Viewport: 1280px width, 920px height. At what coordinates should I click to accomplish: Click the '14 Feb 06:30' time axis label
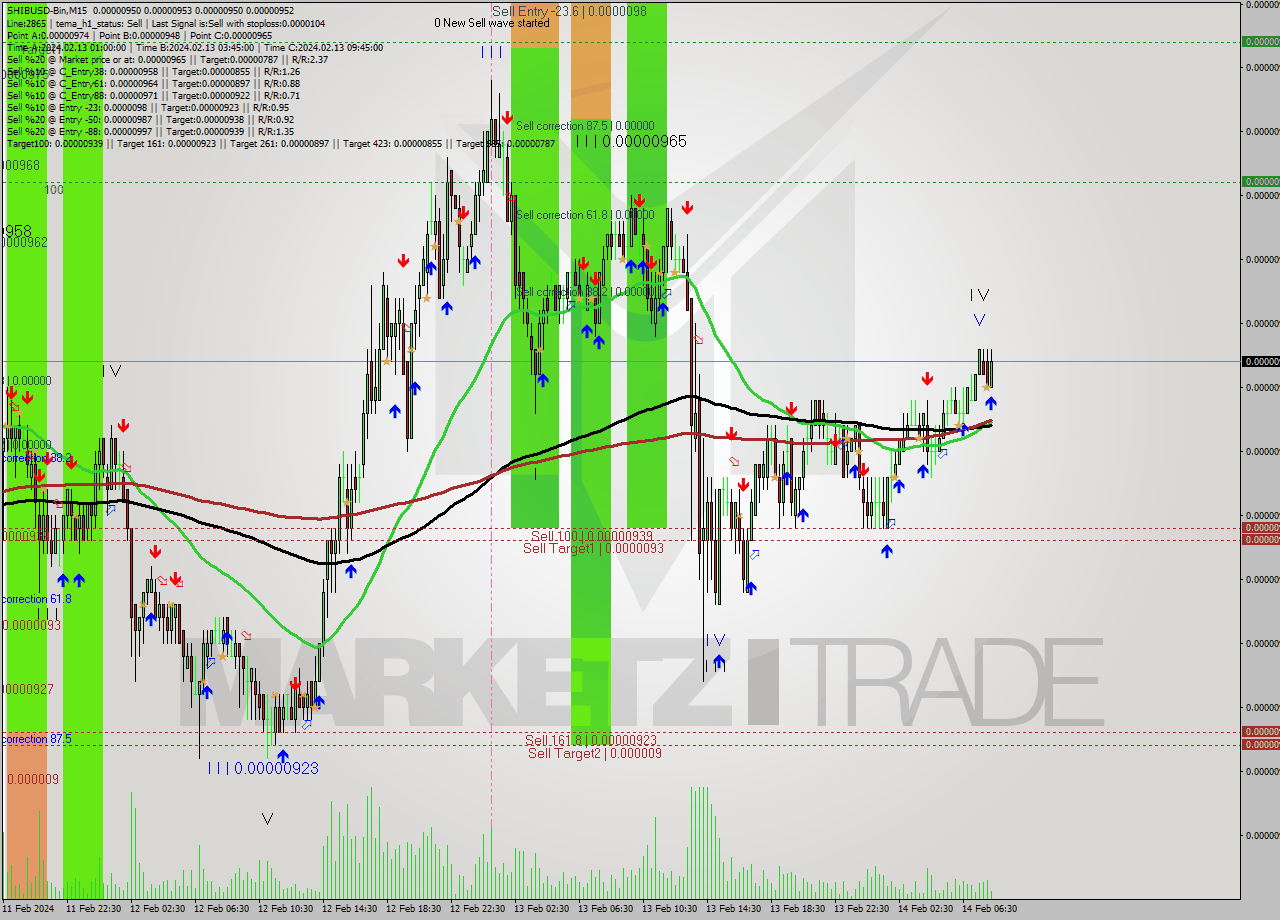(990, 909)
